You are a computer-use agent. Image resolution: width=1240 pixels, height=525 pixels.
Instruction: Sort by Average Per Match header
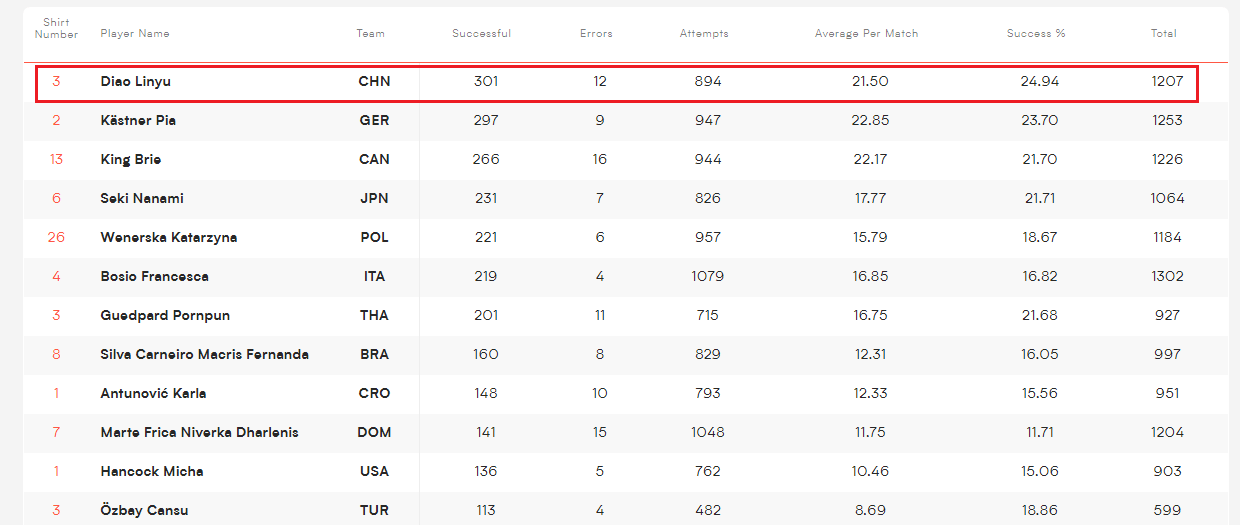[866, 33]
